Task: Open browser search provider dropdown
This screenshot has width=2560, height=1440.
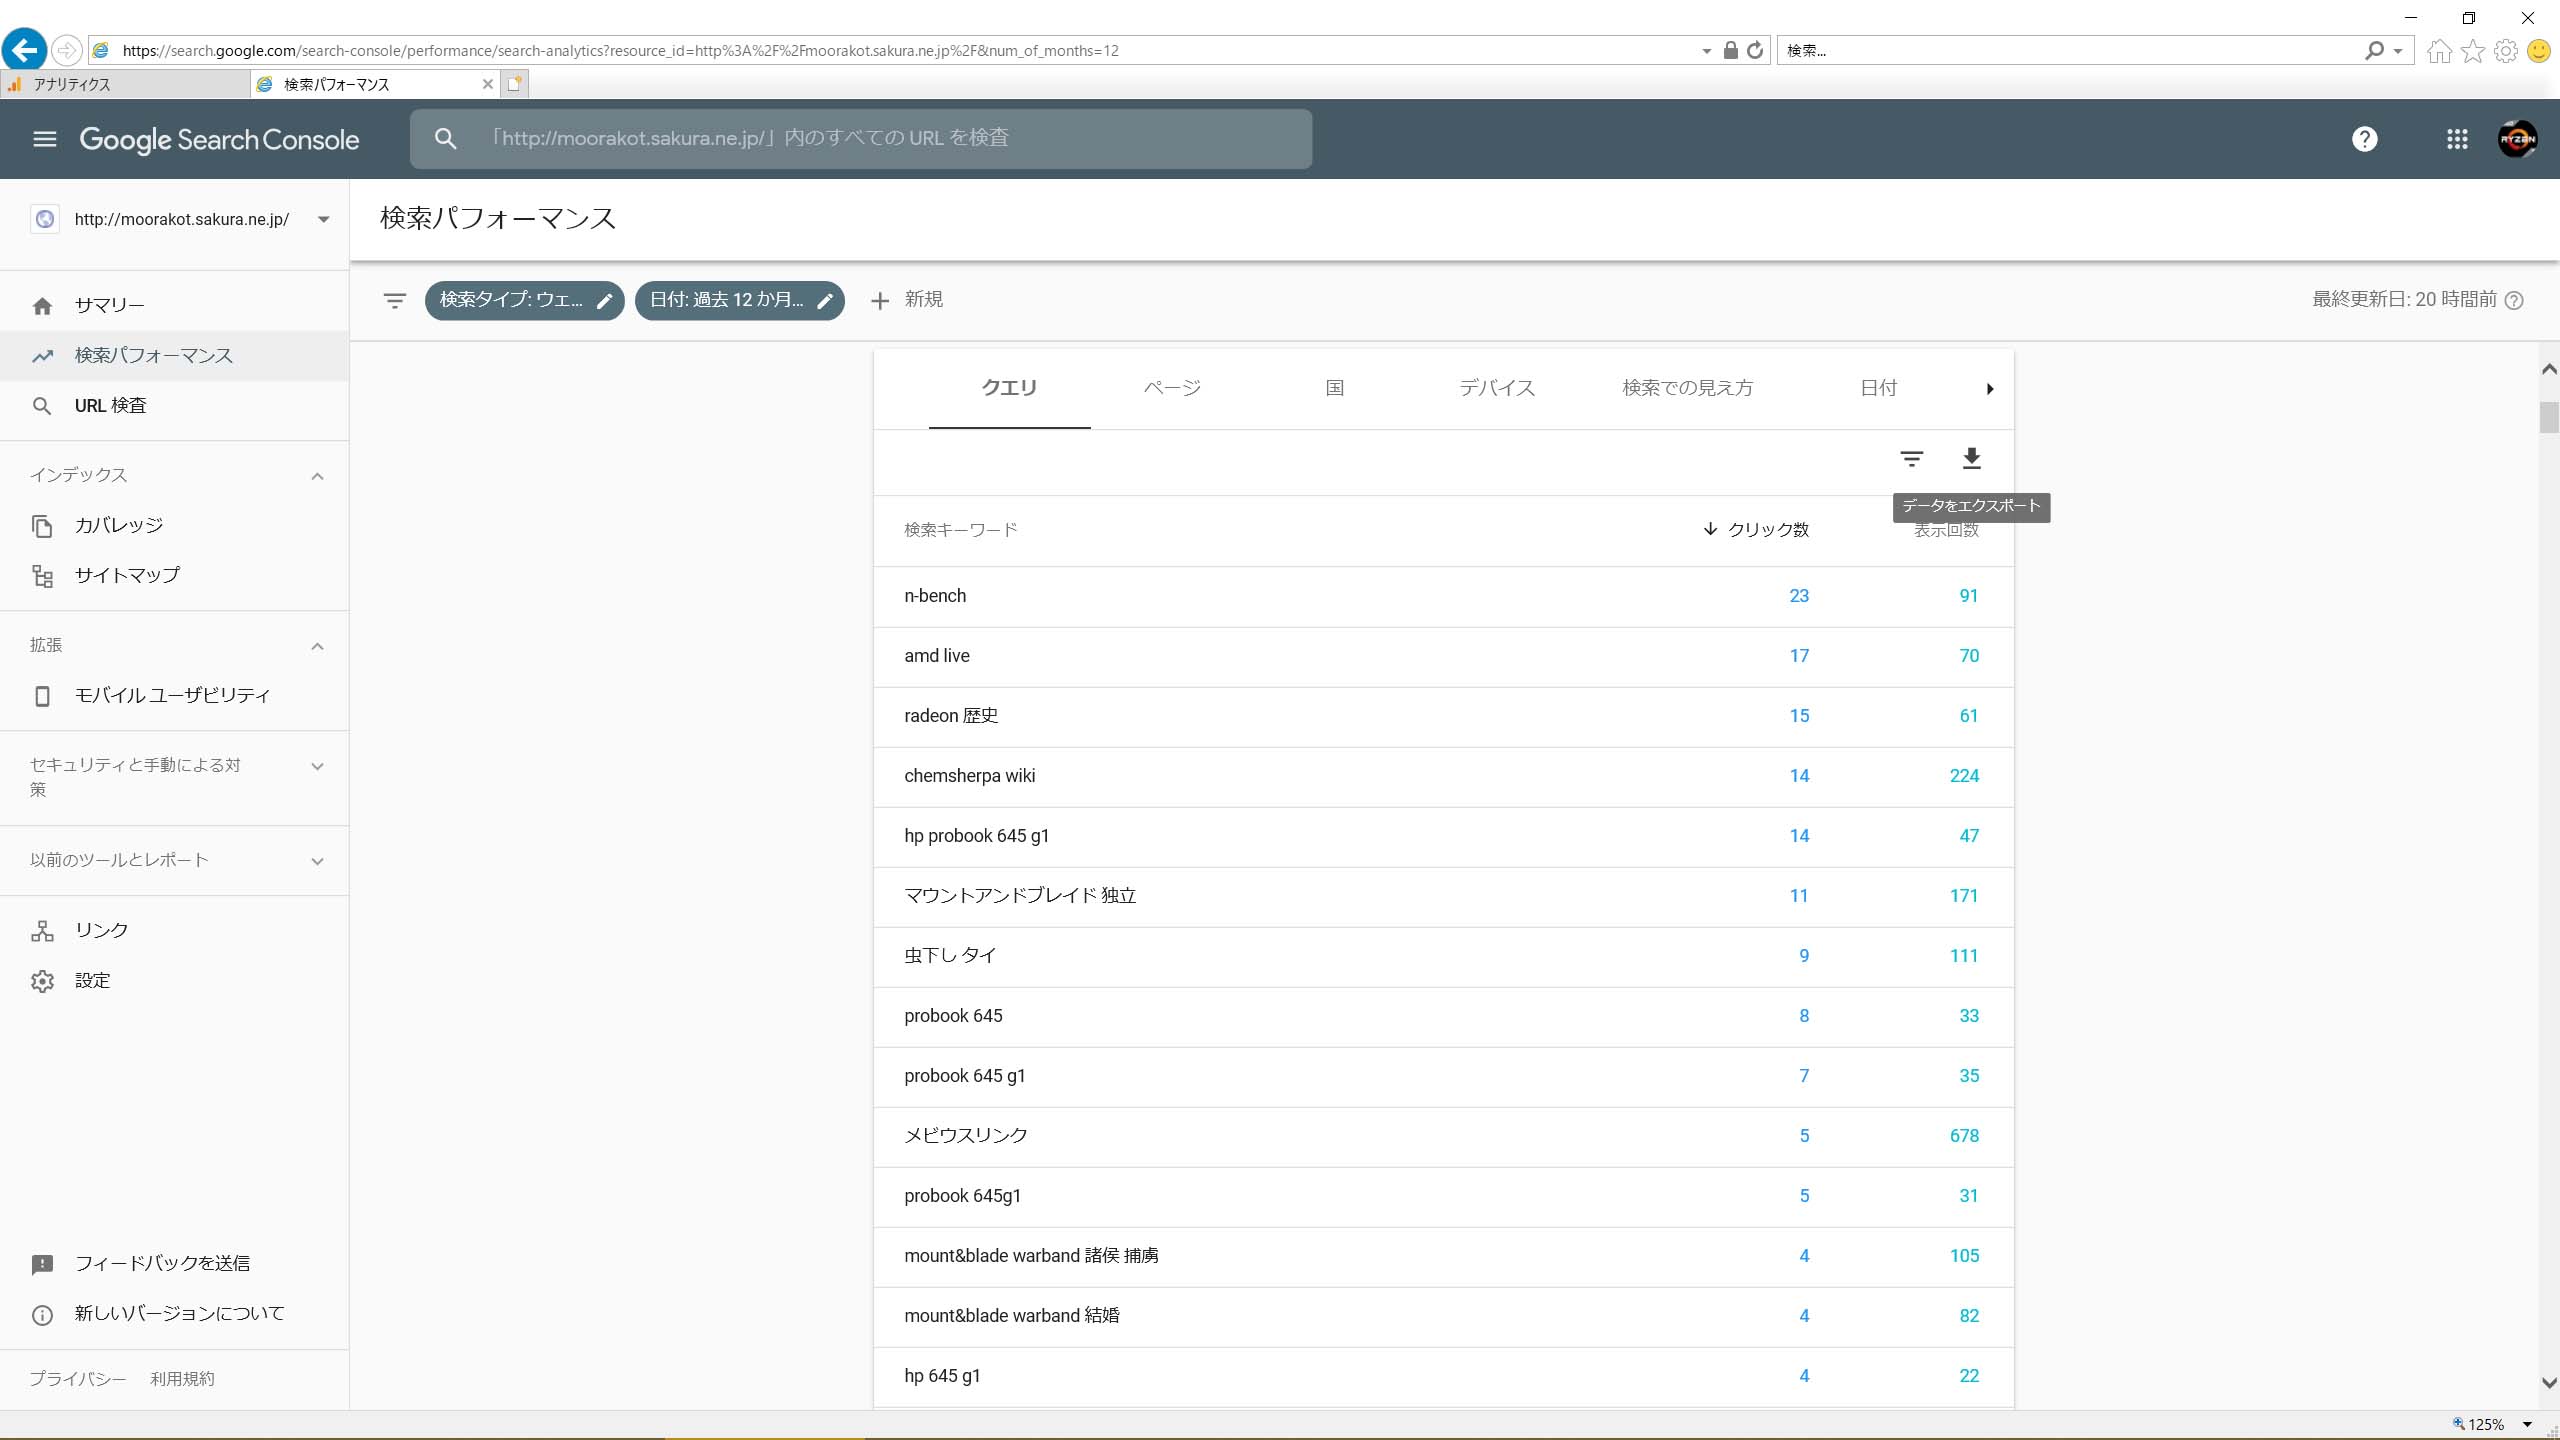Action: point(2397,51)
